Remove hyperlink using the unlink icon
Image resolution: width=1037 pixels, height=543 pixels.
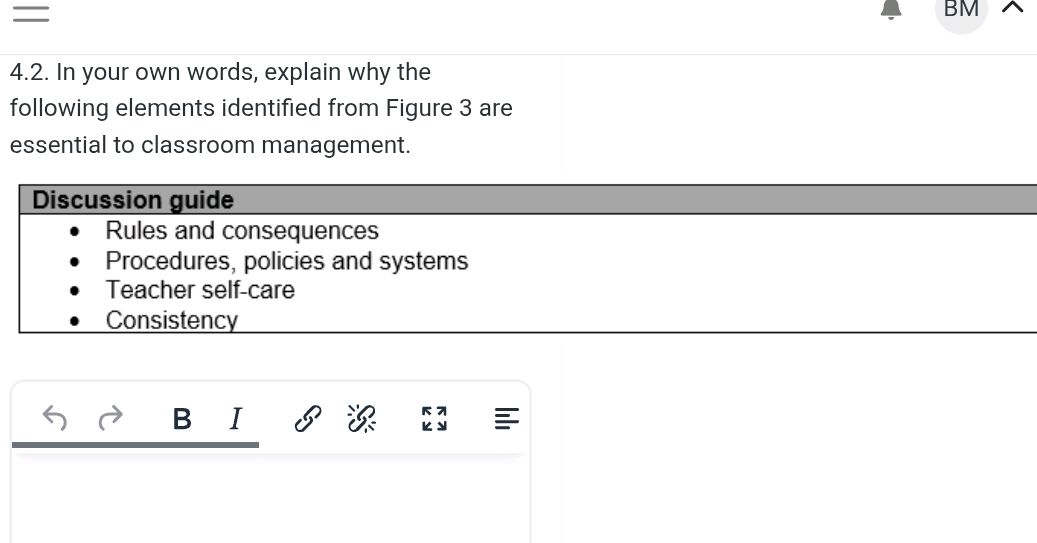tap(361, 419)
